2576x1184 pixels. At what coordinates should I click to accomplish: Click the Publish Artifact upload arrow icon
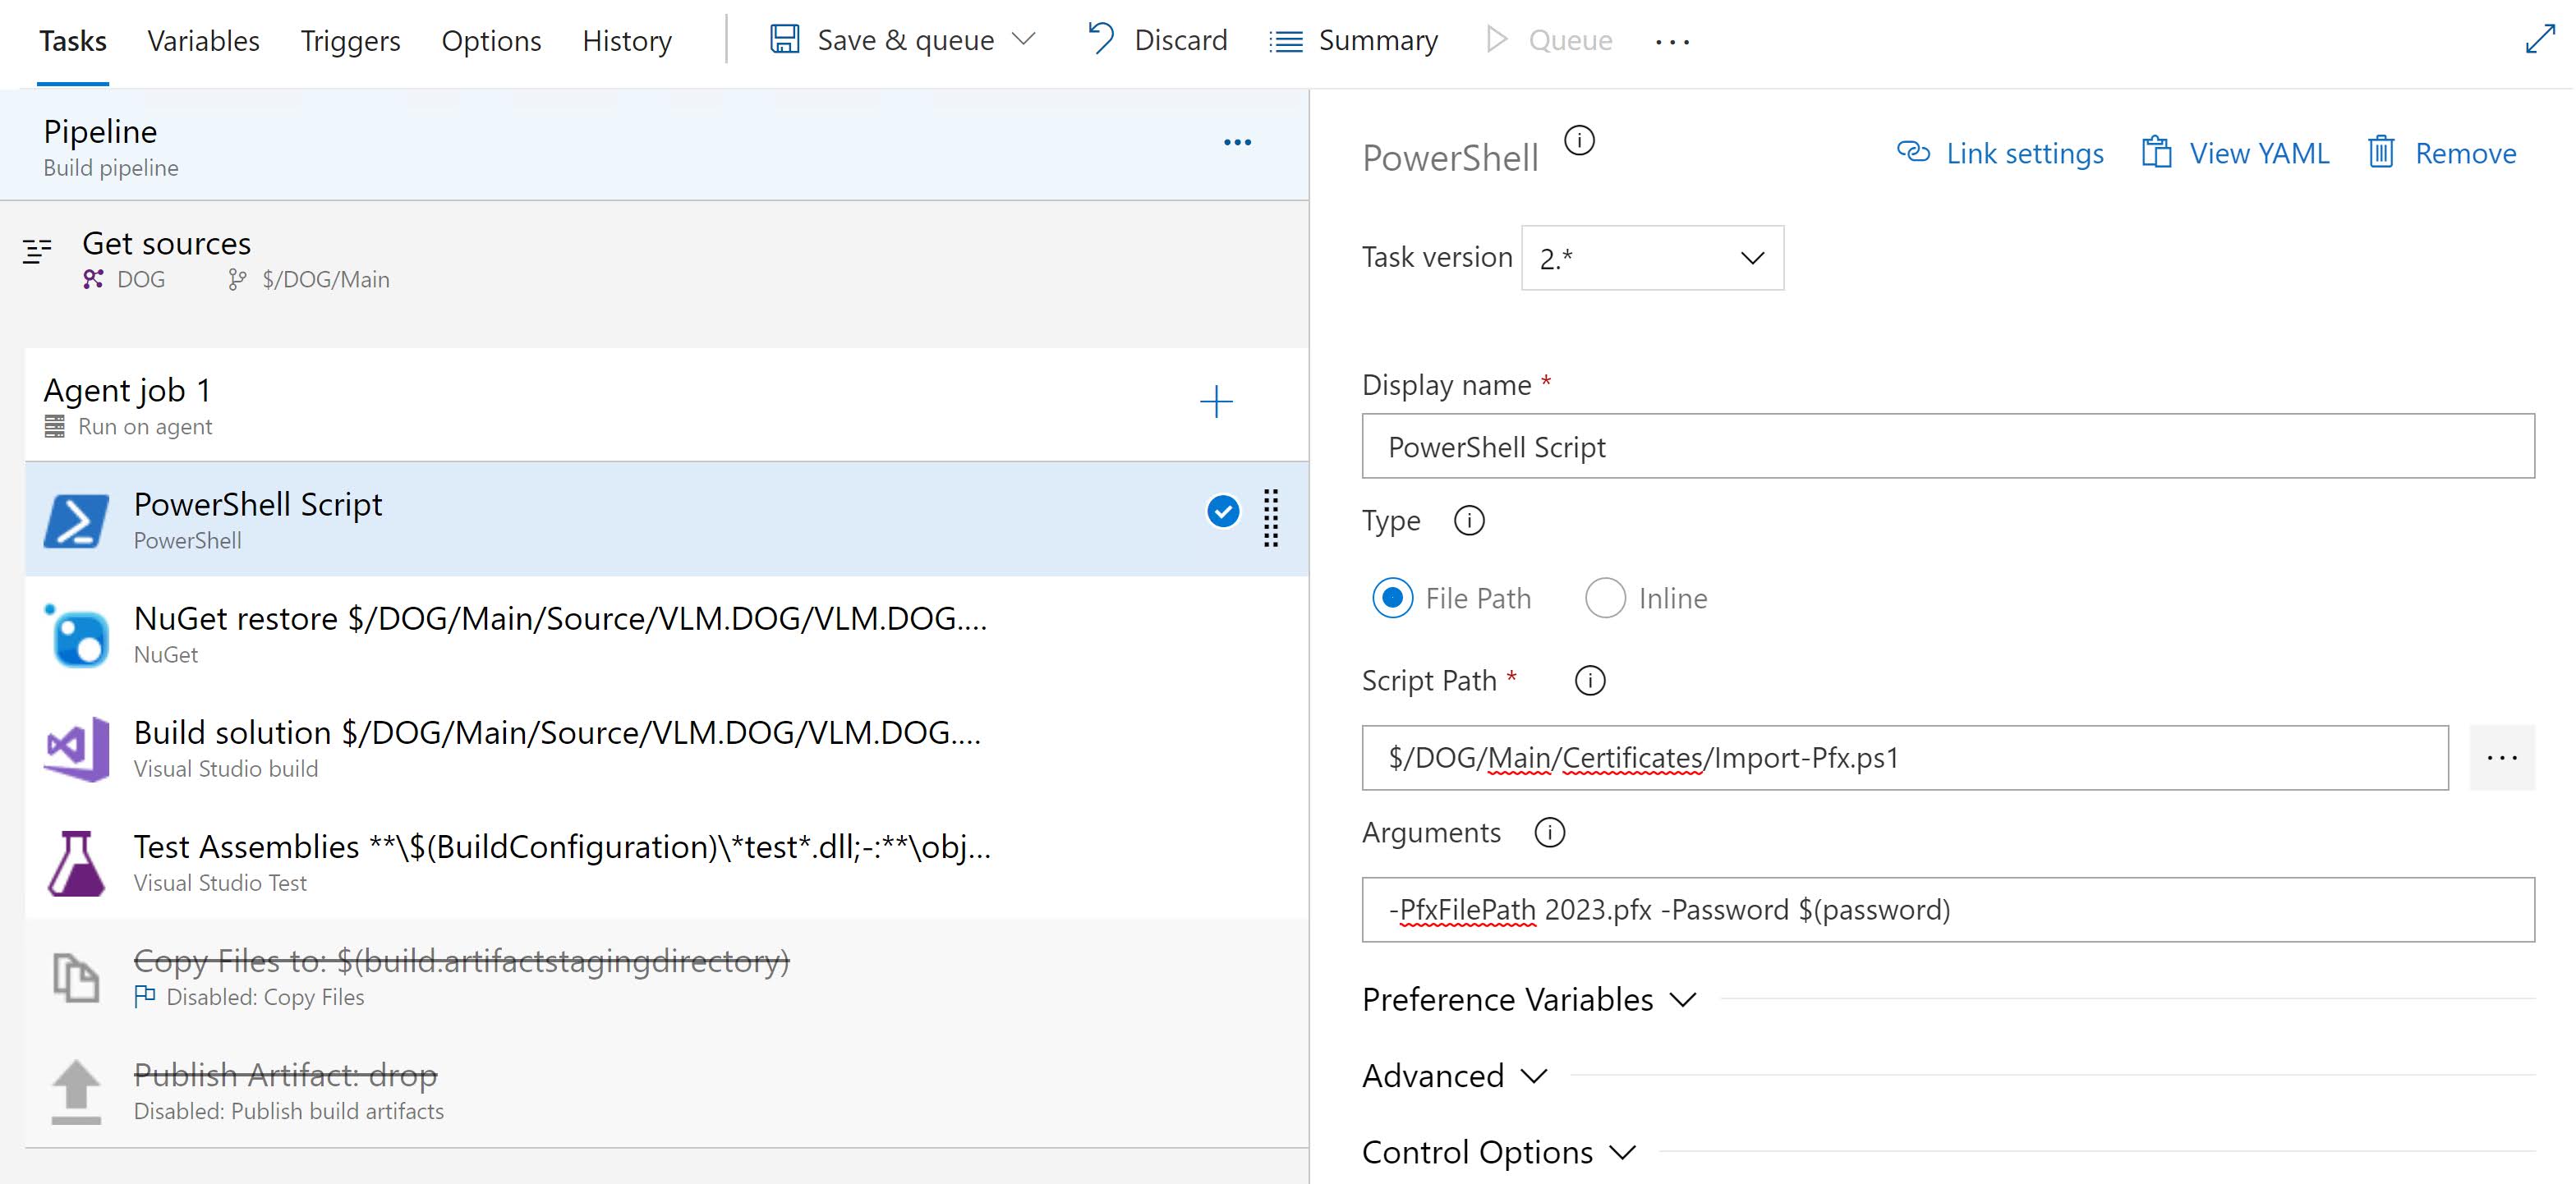76,1091
